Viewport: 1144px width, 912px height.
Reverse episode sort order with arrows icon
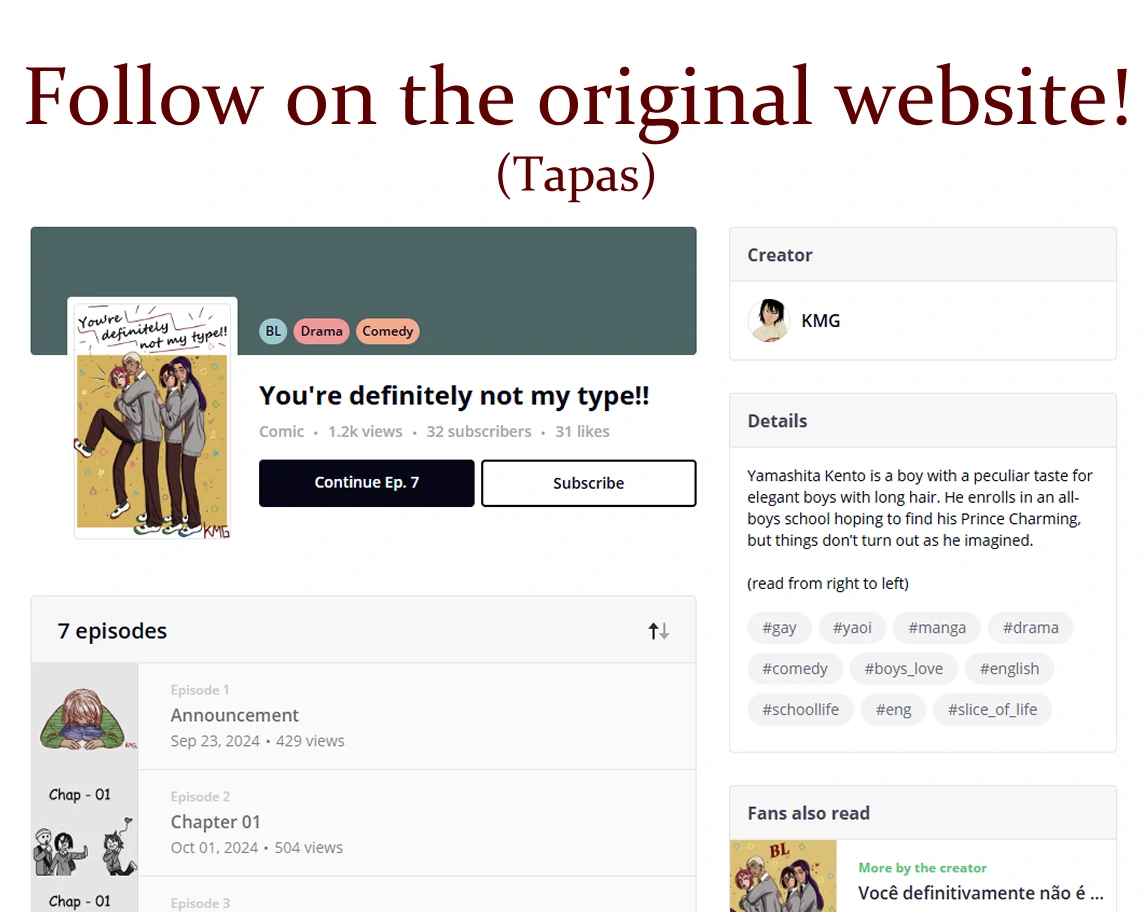coord(658,631)
